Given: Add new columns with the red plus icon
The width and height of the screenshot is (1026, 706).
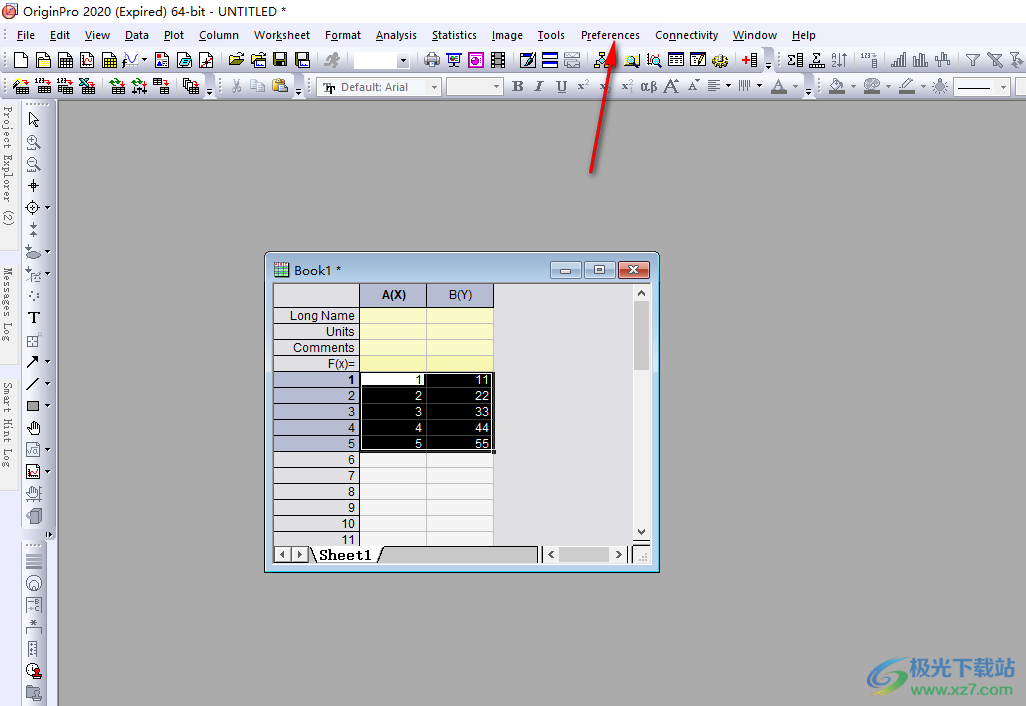Looking at the screenshot, I should pyautogui.click(x=750, y=60).
